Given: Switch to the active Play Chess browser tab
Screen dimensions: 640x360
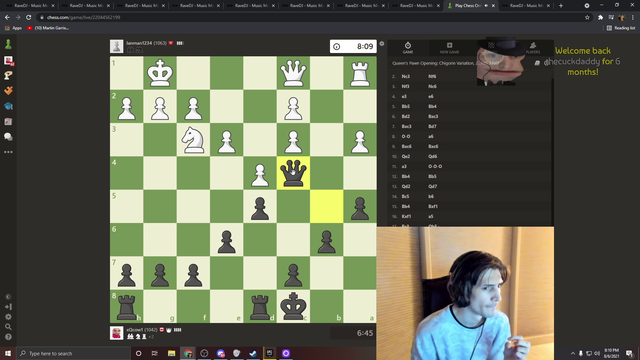Looking at the screenshot, I should 470,6.
